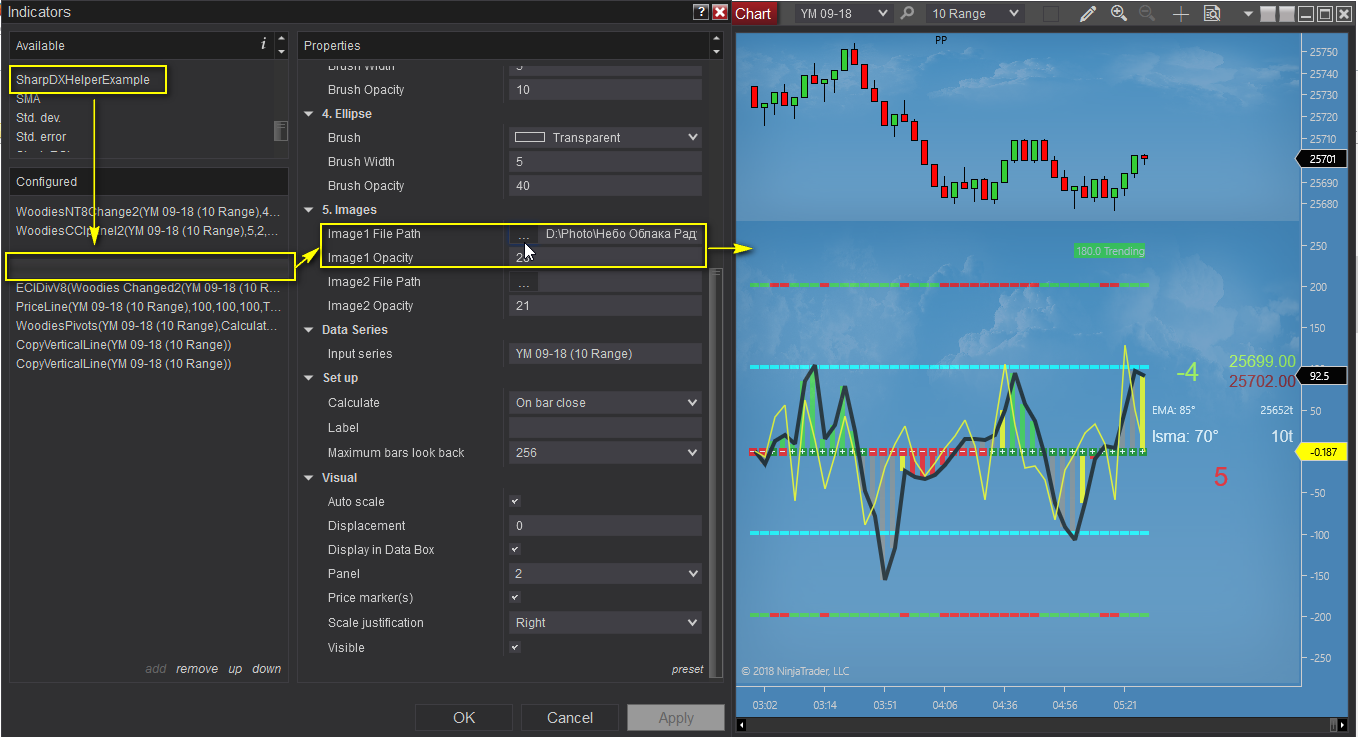Toggle Display in Data Box checkbox
1358x737 pixels.
click(x=514, y=550)
